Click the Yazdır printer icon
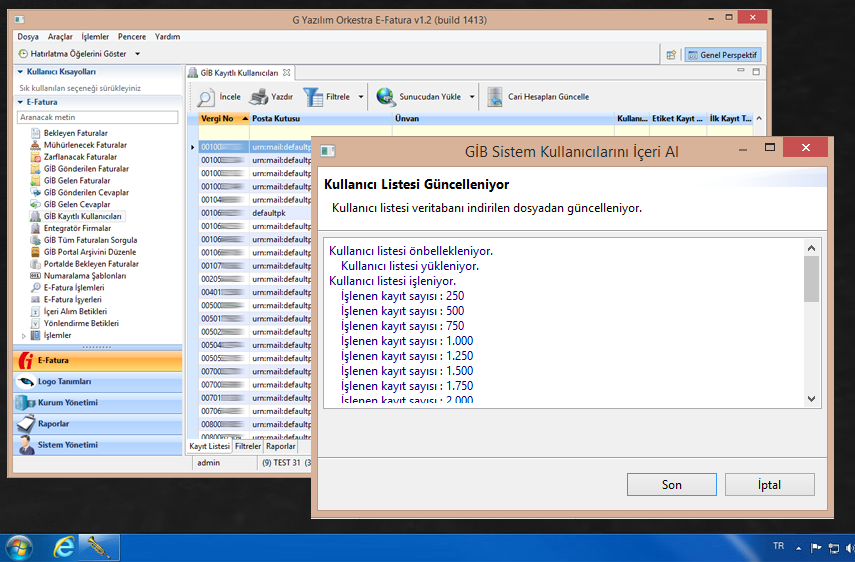855x562 pixels. tap(259, 97)
